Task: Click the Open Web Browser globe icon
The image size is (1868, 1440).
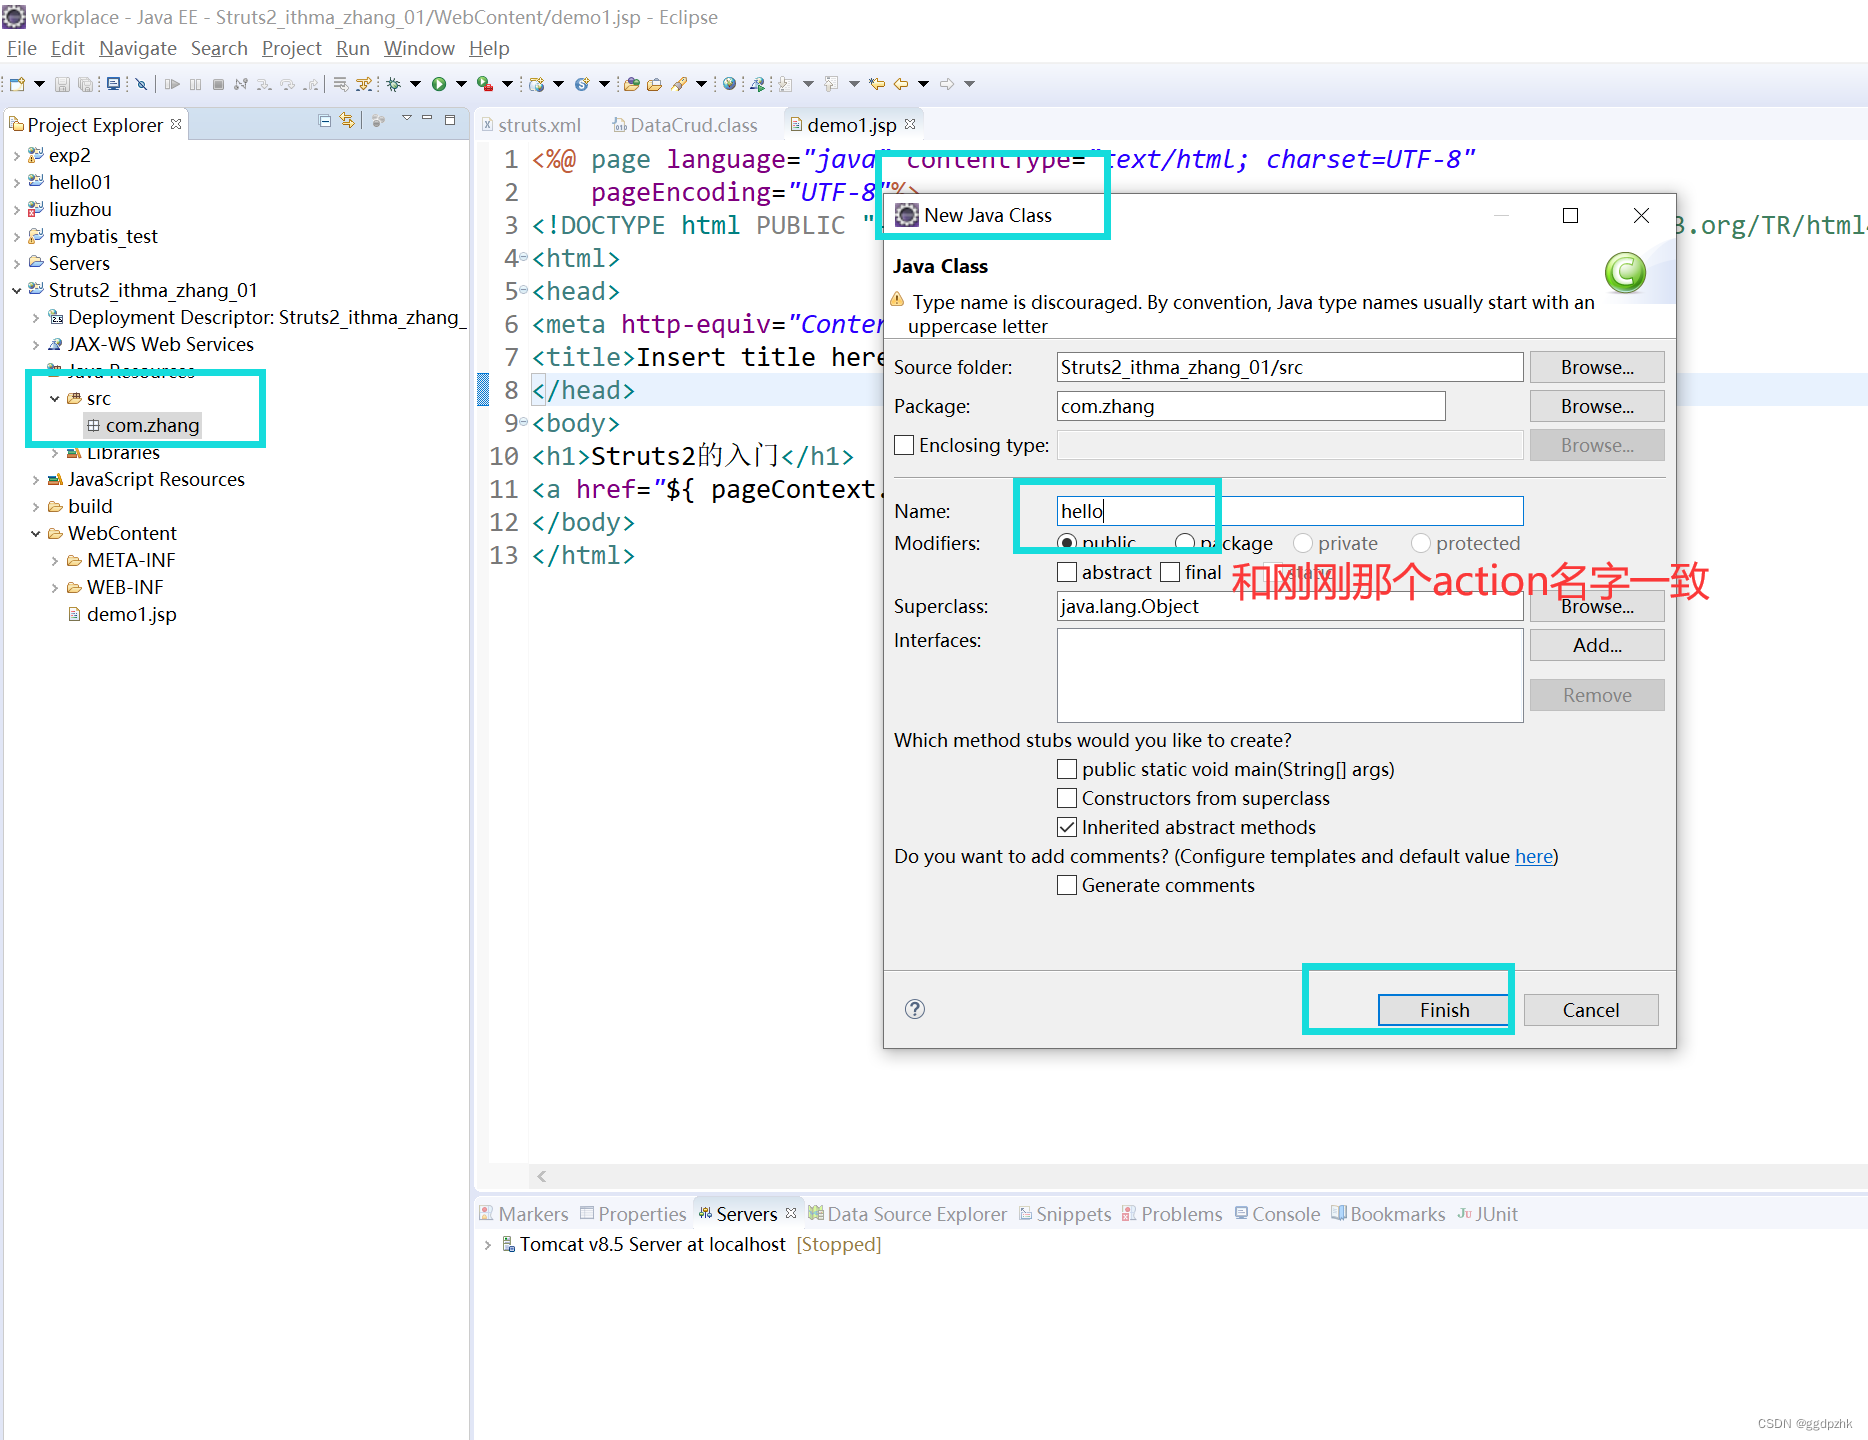Action: (729, 84)
